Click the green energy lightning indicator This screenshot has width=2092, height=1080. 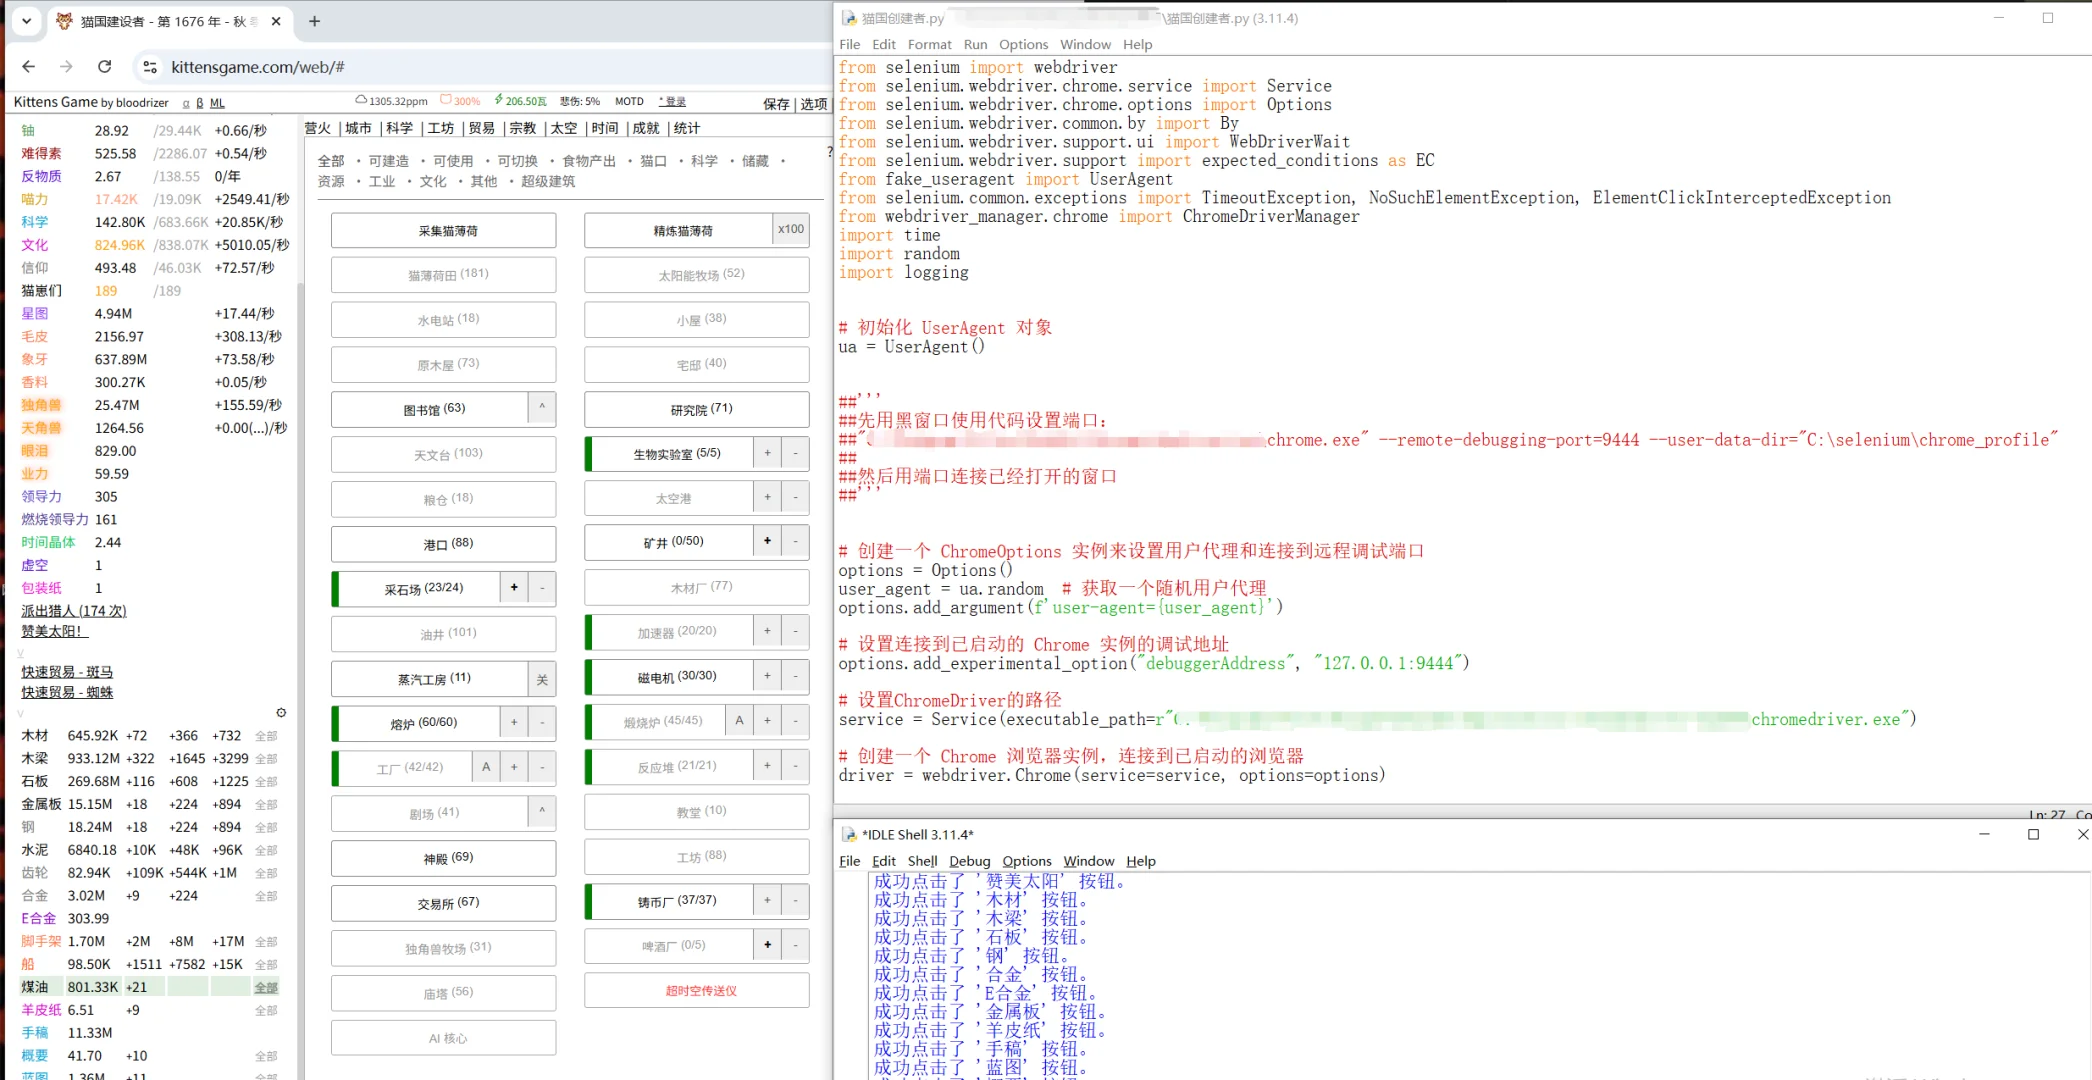(x=520, y=101)
